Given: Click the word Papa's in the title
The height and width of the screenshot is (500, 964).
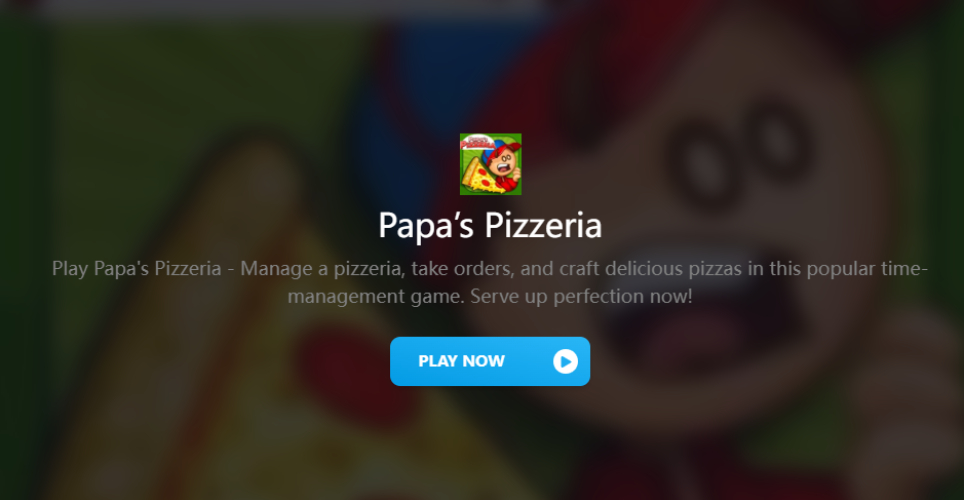Looking at the screenshot, I should point(426,225).
